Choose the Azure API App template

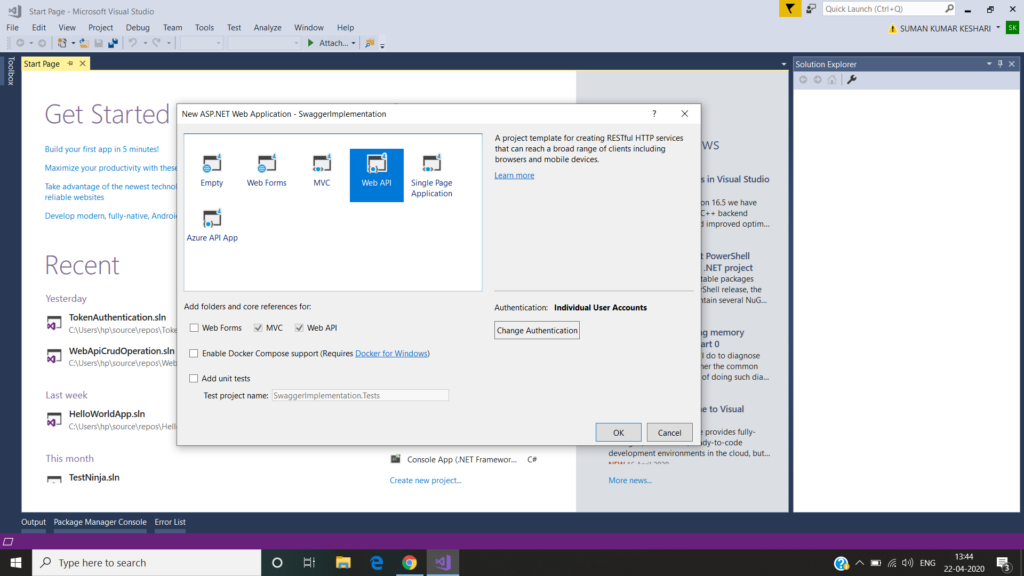click(x=212, y=225)
